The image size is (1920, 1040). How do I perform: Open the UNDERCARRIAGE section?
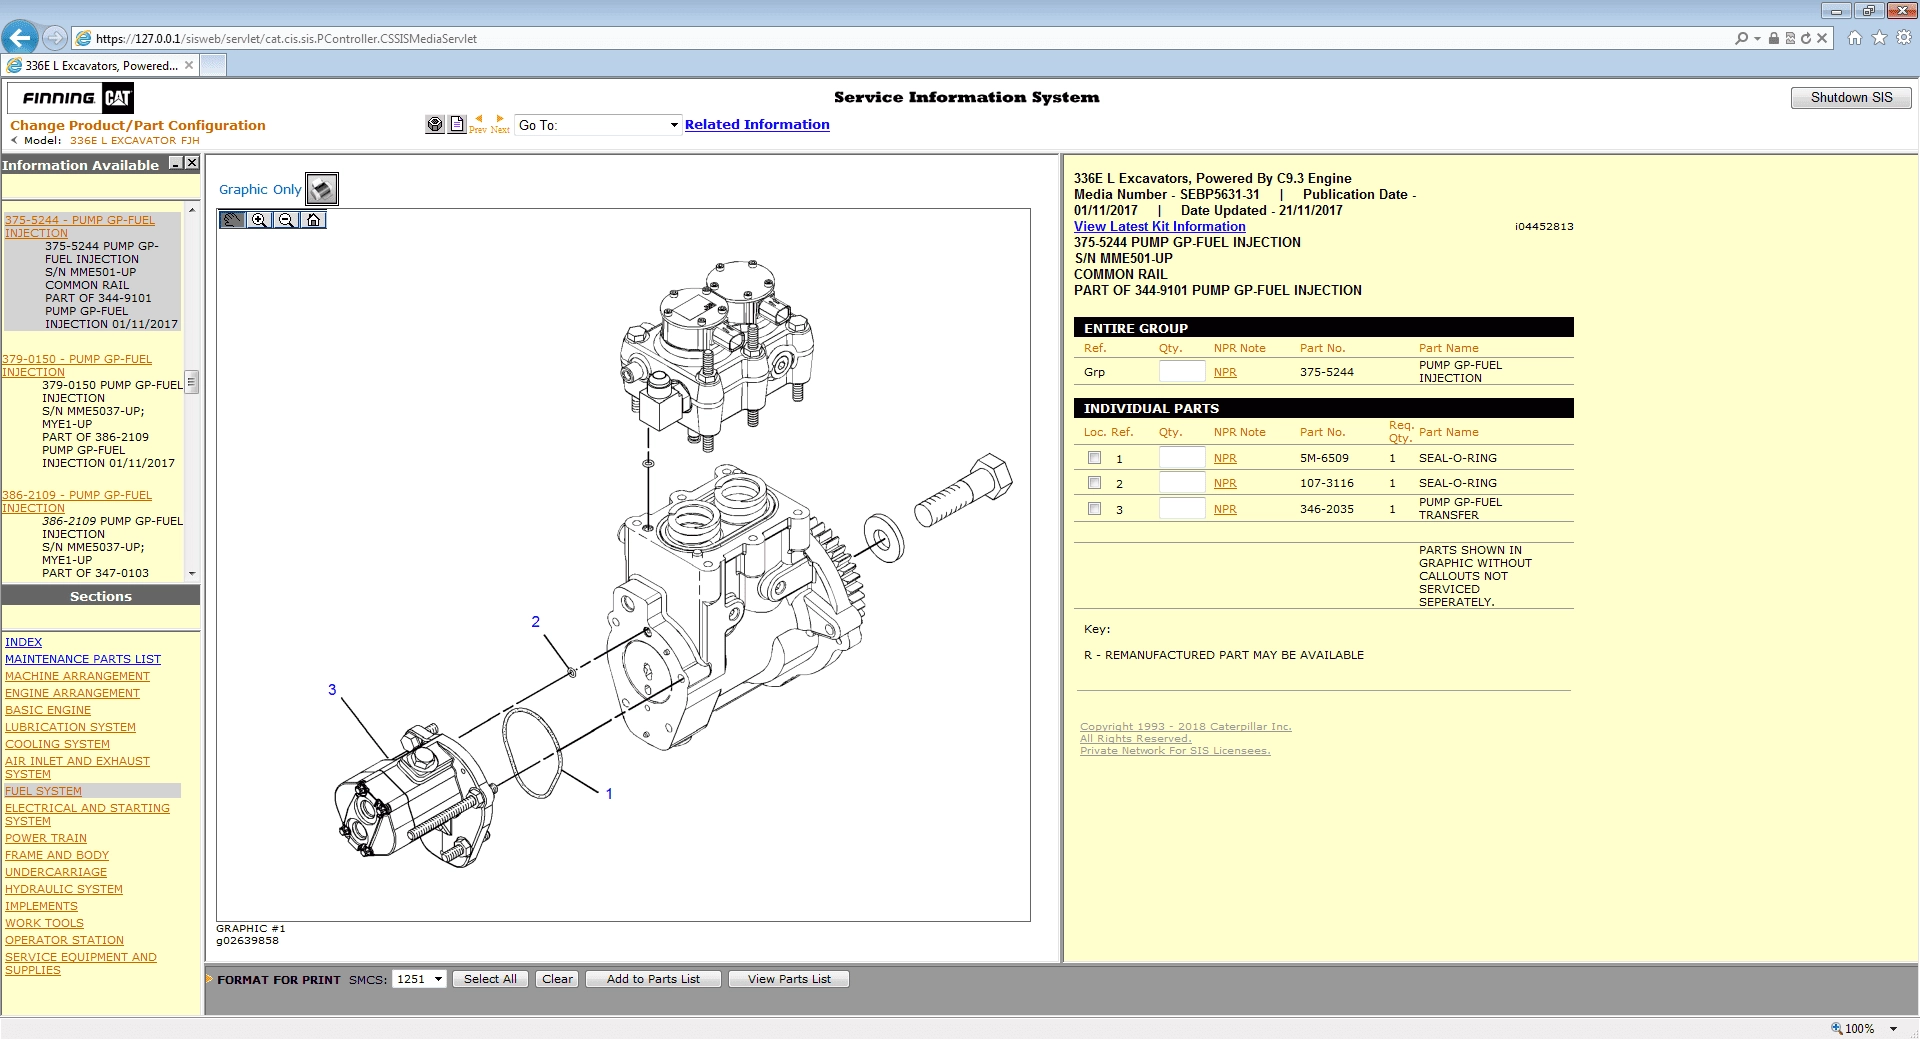click(x=56, y=872)
